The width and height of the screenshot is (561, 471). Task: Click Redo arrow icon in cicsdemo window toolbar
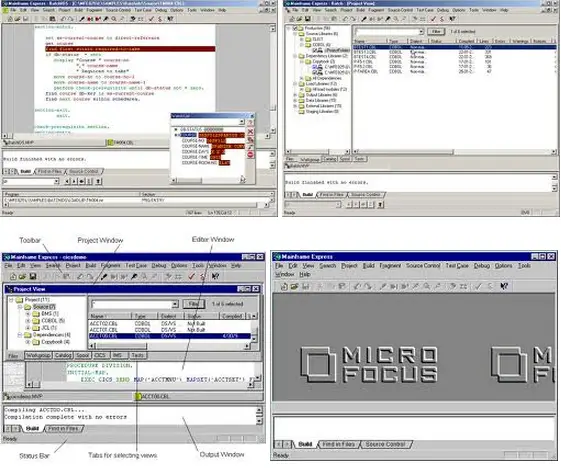90,276
